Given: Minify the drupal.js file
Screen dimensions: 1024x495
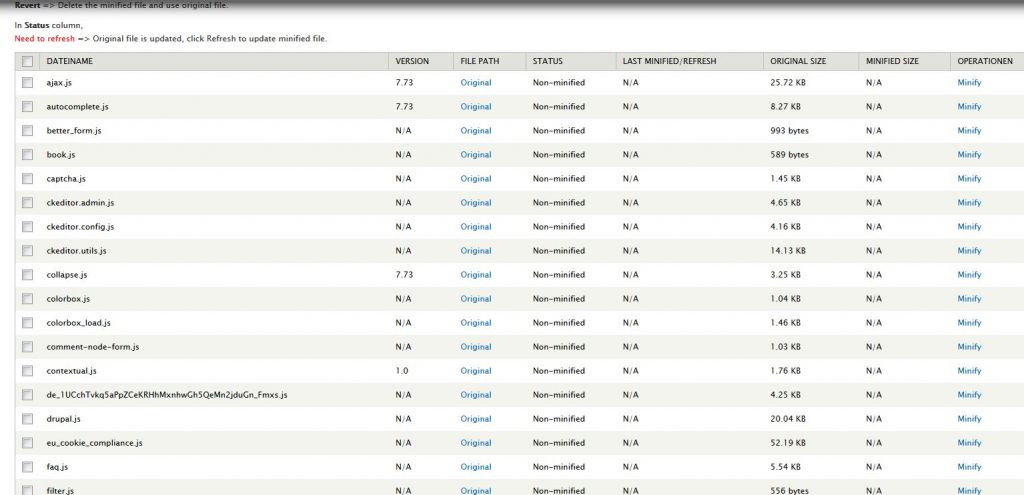Looking at the screenshot, I should pyautogui.click(x=969, y=419).
